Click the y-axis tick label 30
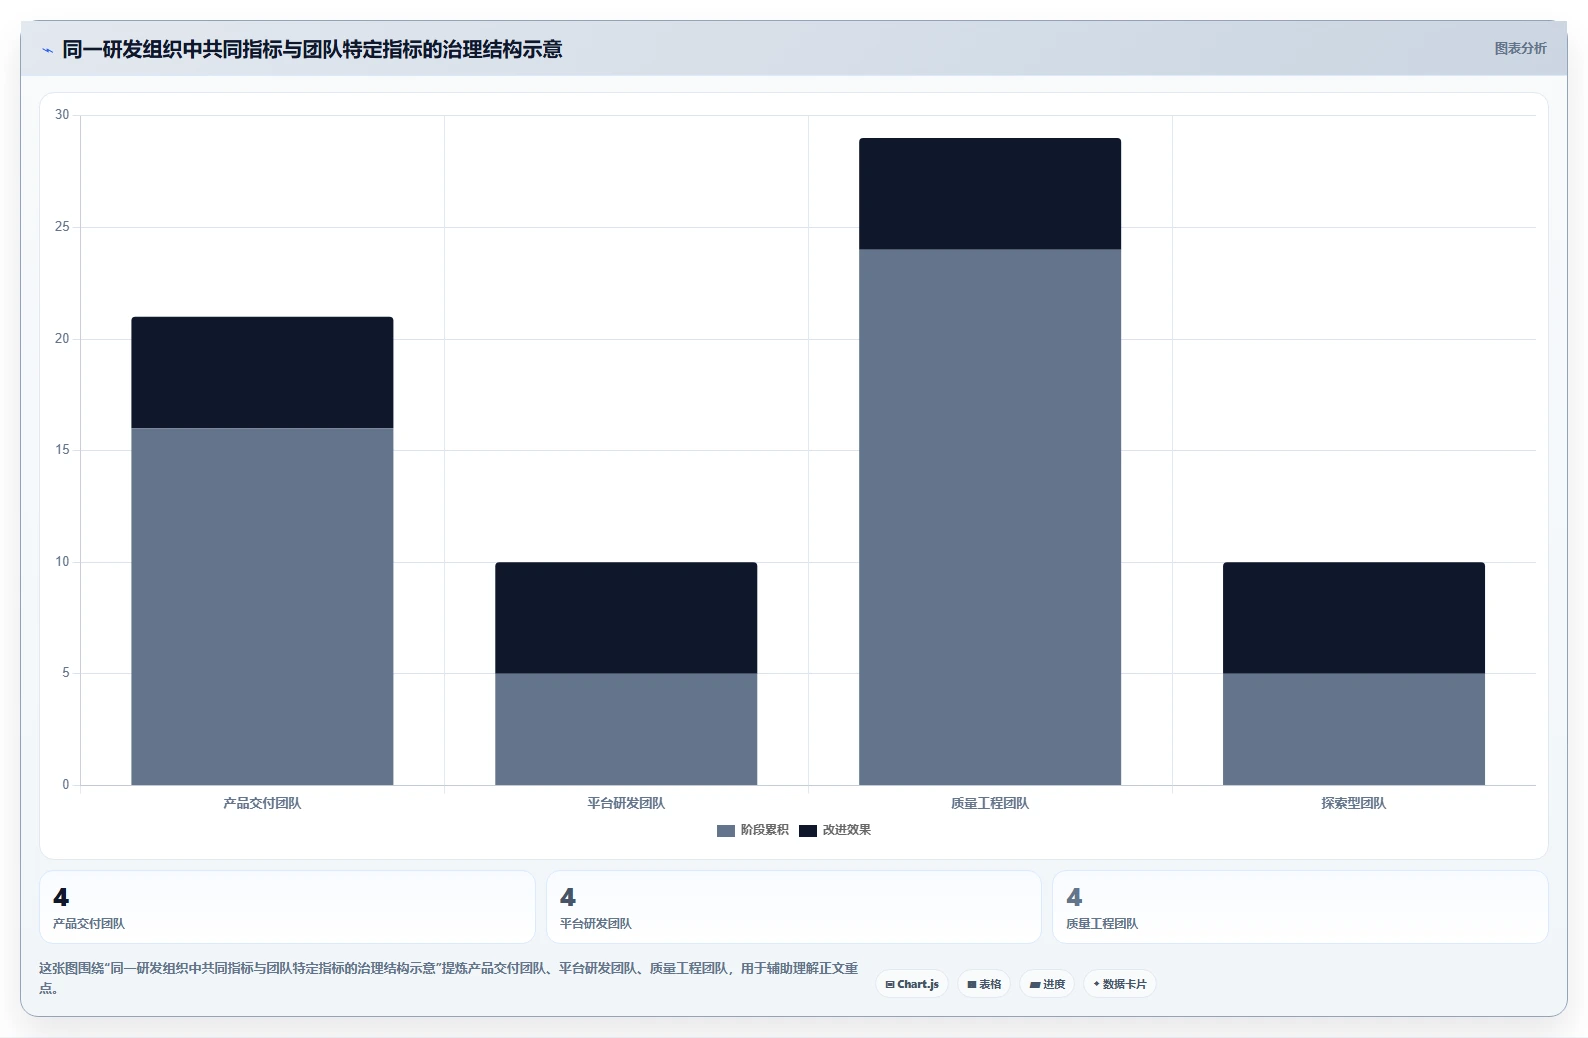 [62, 115]
